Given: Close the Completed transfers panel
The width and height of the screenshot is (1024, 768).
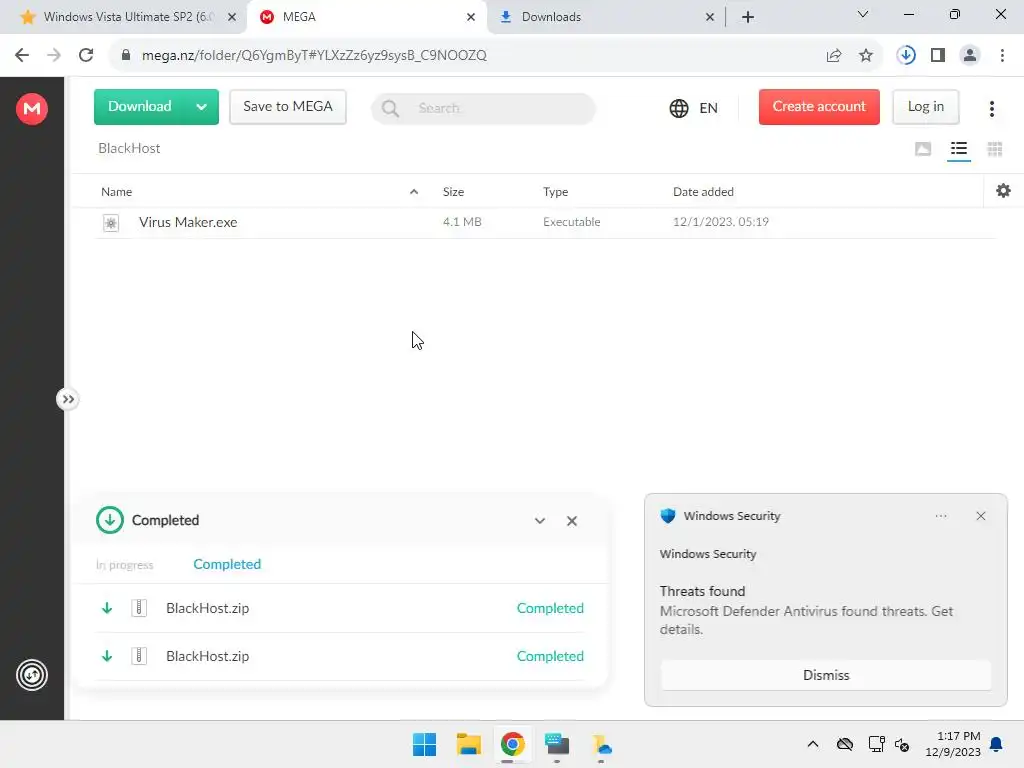Looking at the screenshot, I should tap(571, 520).
